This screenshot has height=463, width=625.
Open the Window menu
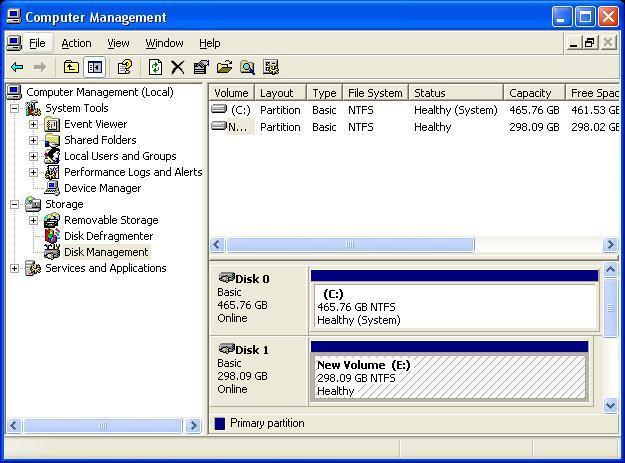[164, 43]
